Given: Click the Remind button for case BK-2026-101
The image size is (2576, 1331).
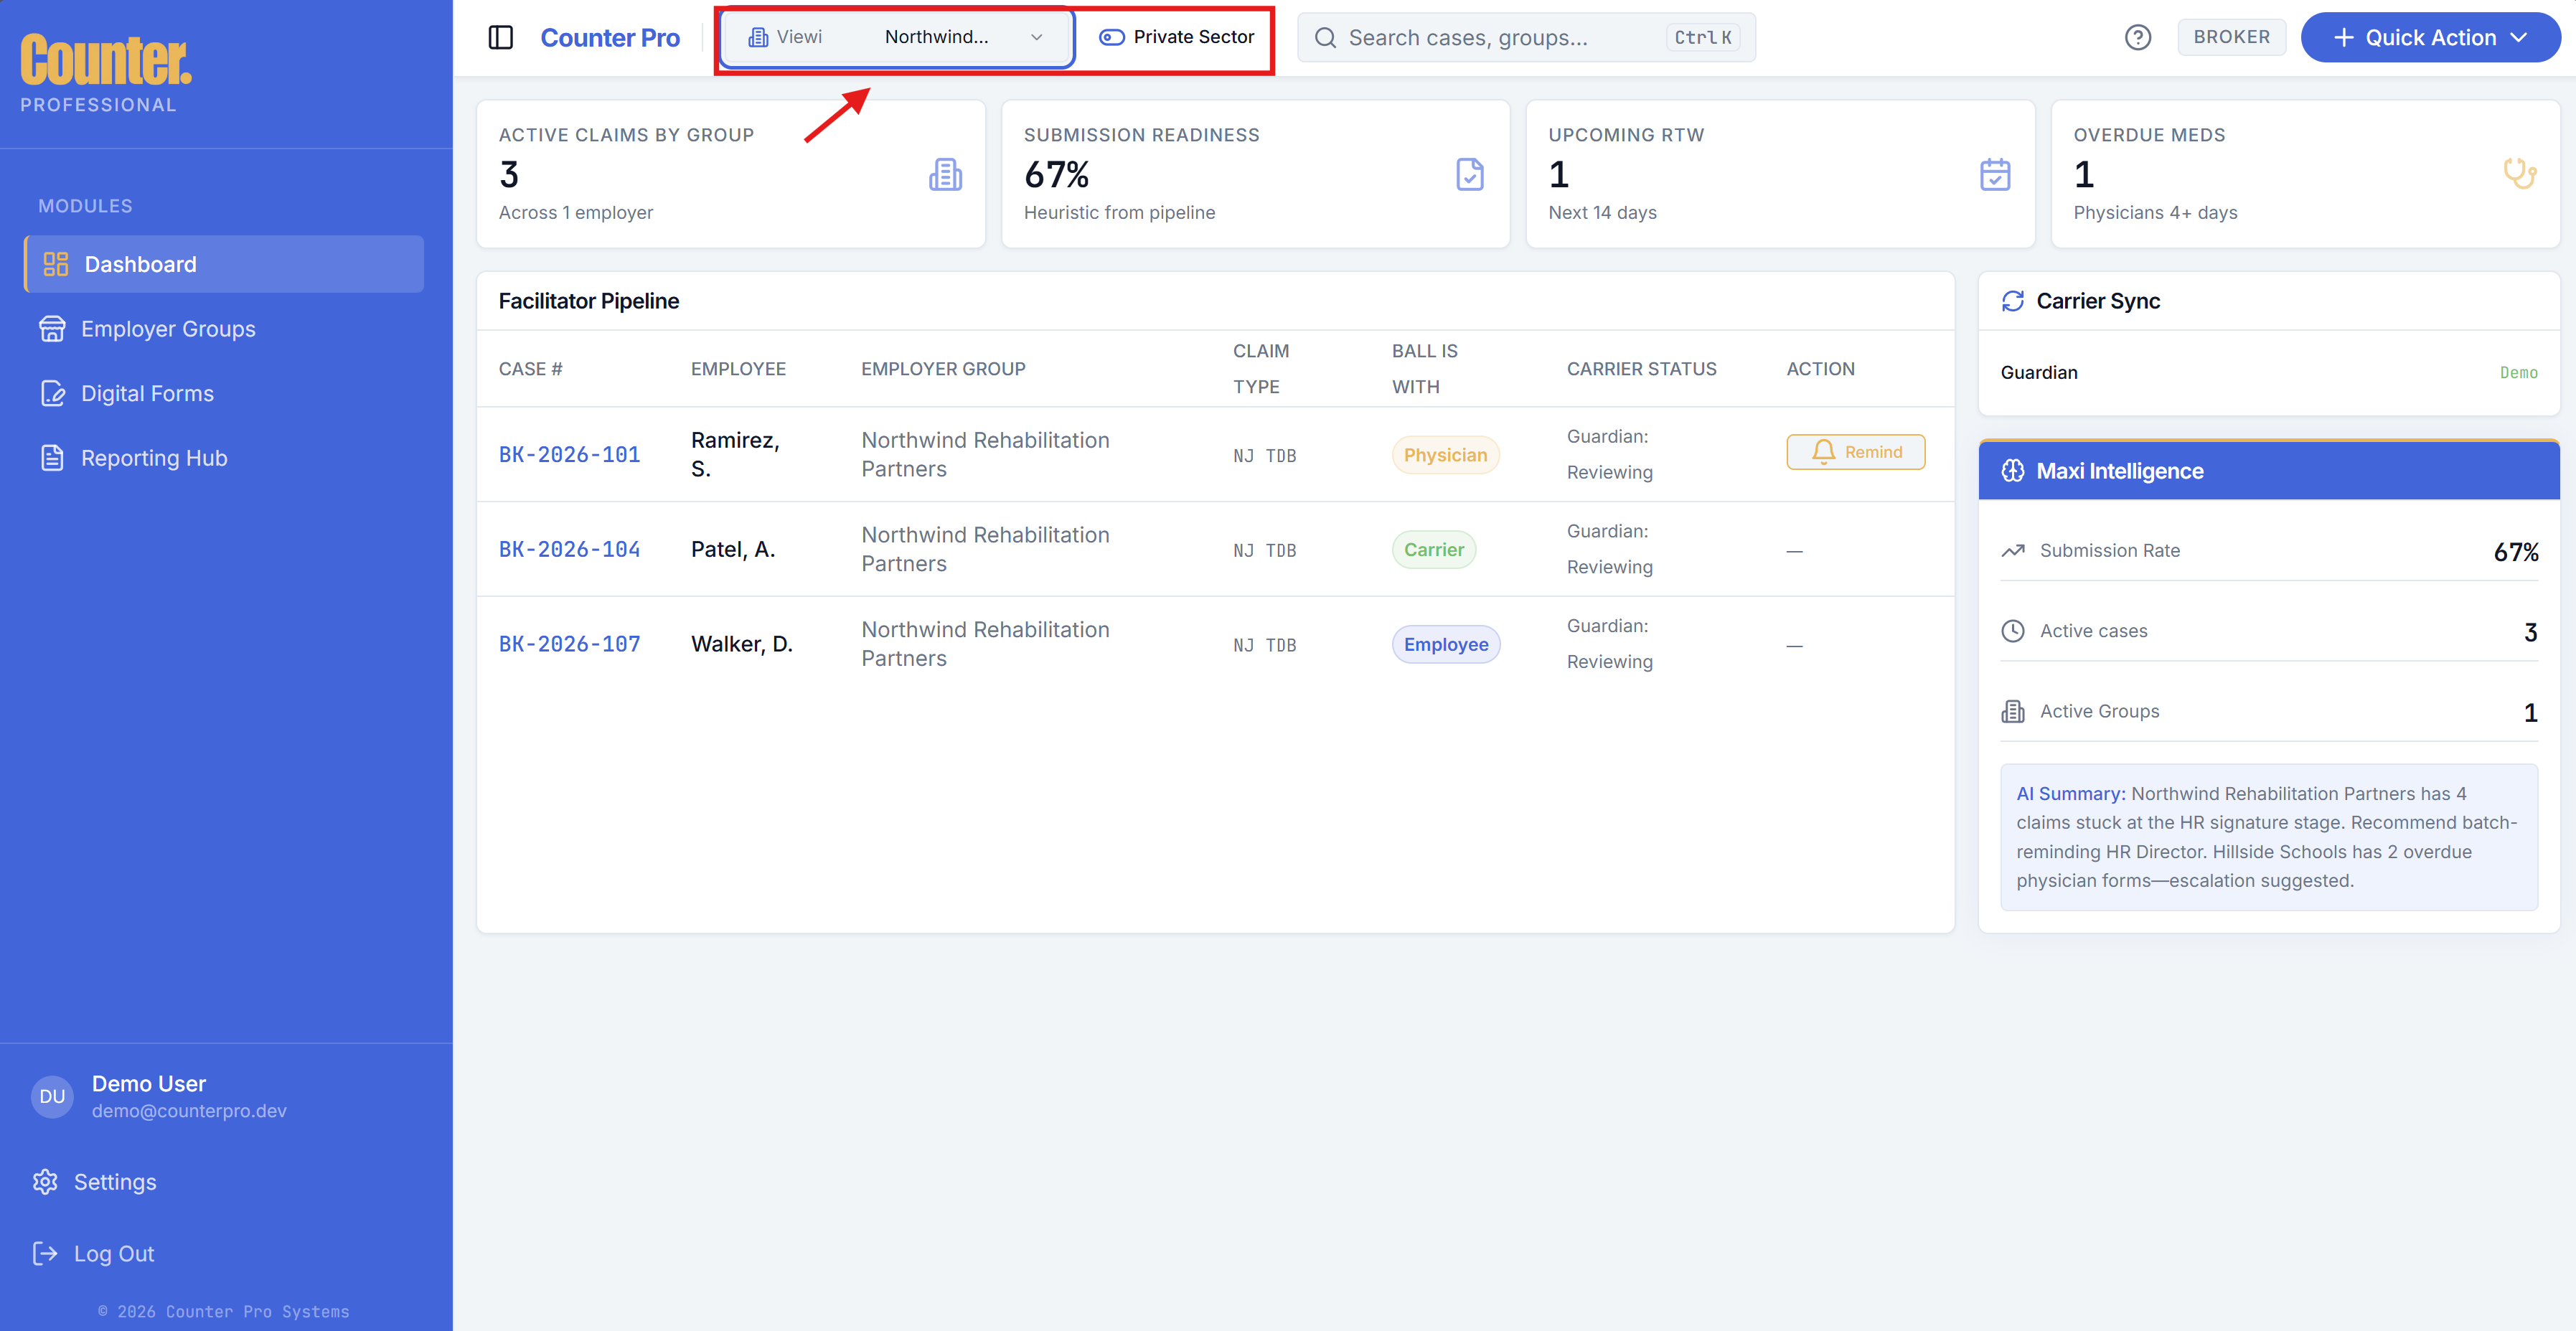Looking at the screenshot, I should click(x=1855, y=451).
